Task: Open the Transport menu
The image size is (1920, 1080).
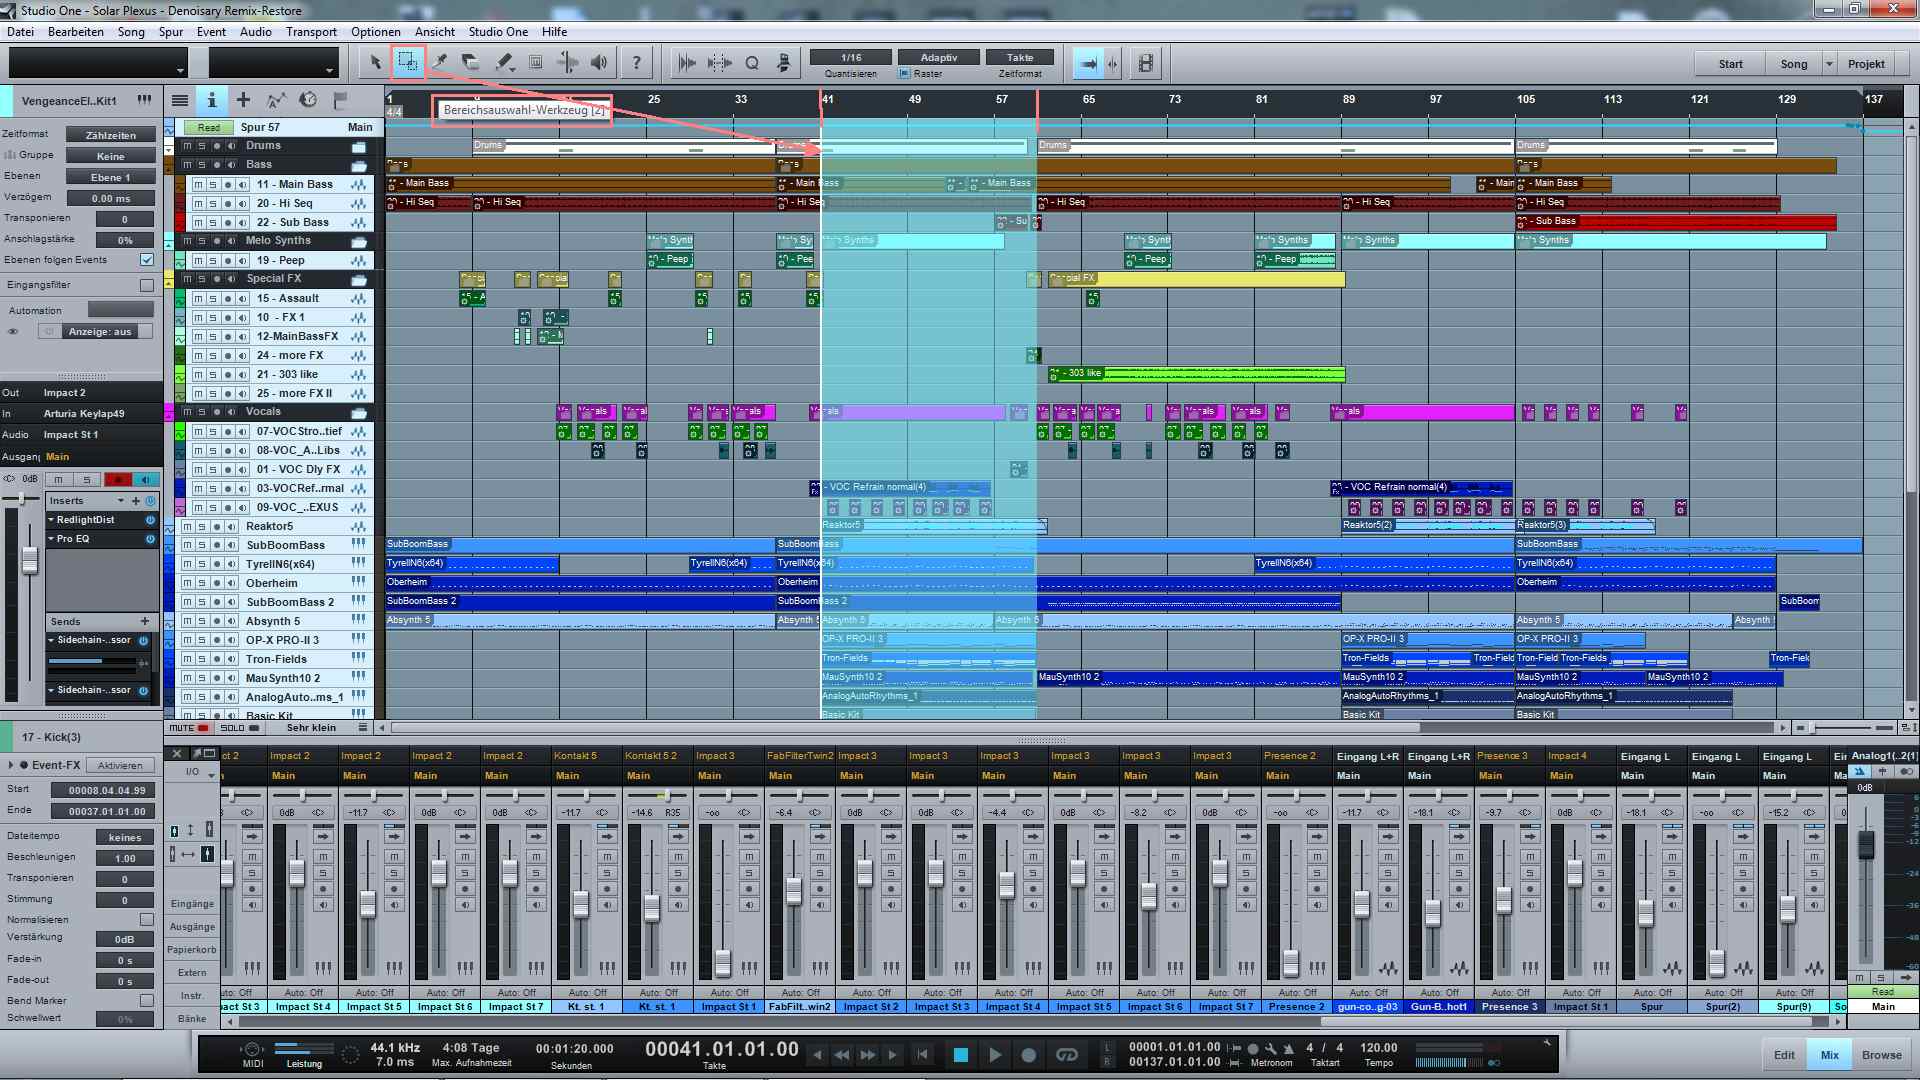Action: [x=311, y=32]
